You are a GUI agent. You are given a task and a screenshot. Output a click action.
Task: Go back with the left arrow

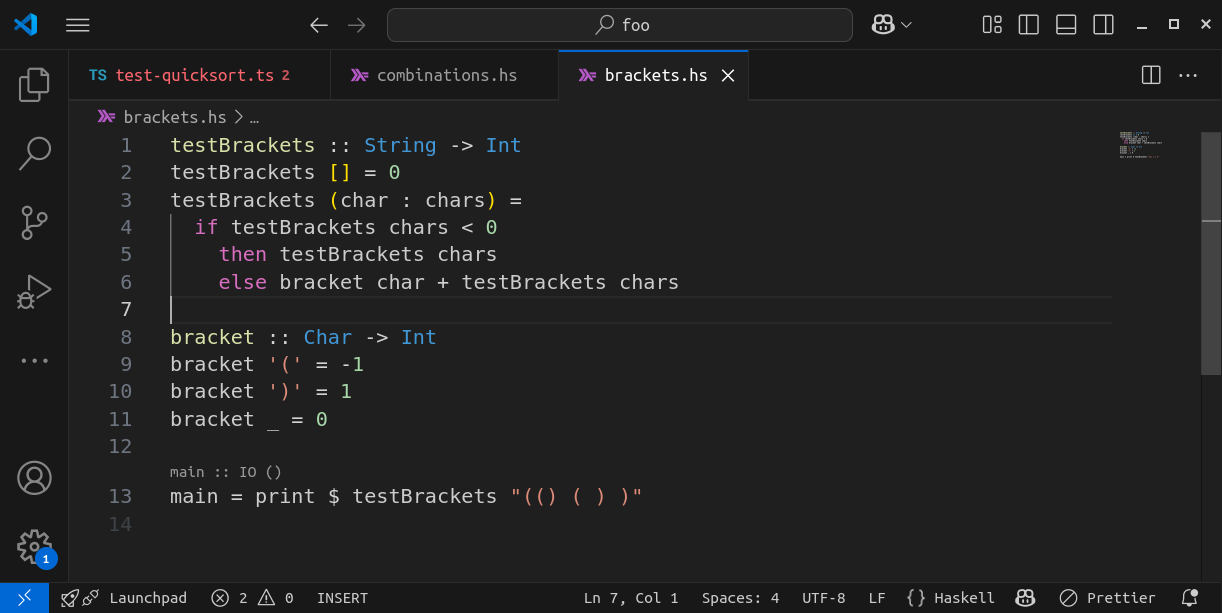[319, 25]
